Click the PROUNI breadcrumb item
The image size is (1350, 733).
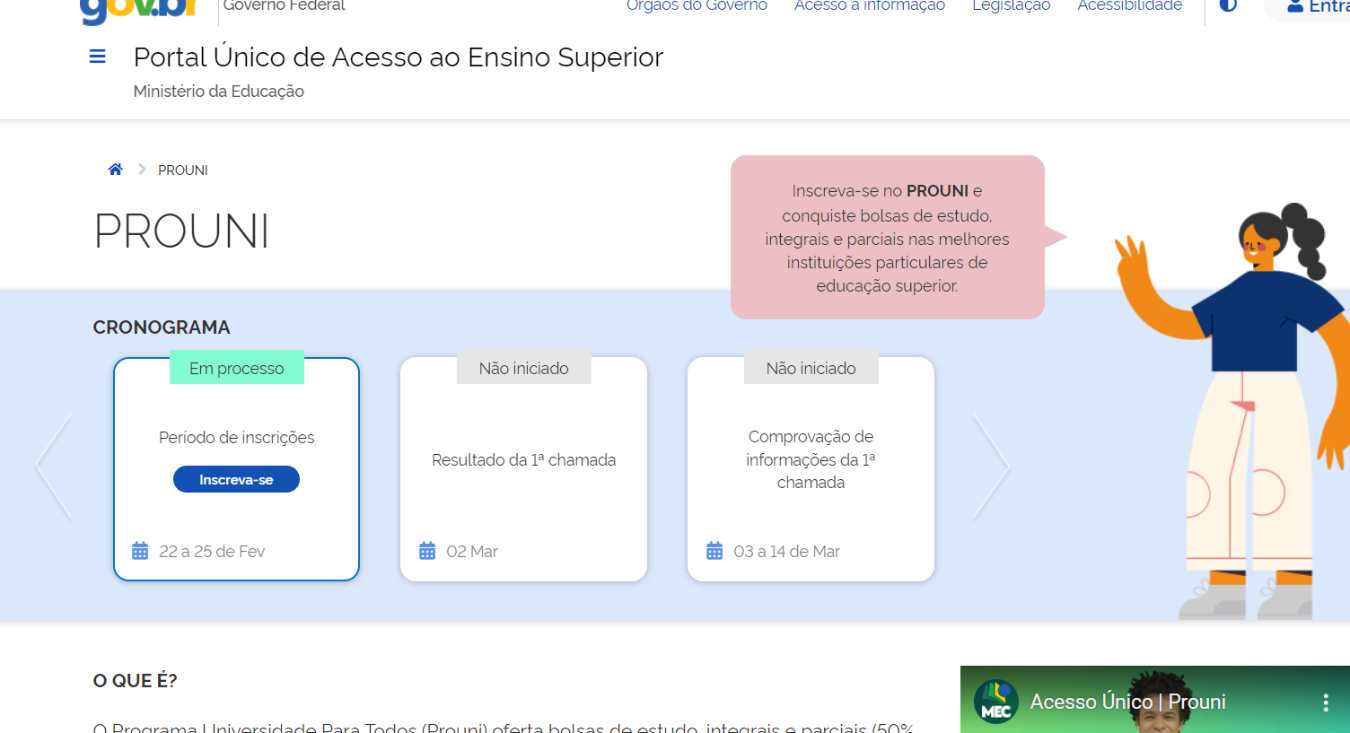click(183, 170)
